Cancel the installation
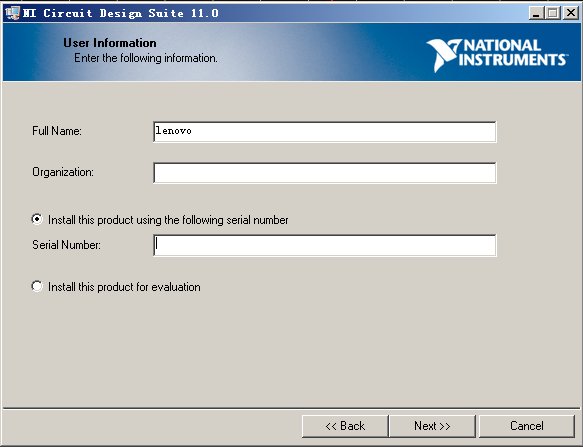Screen dimensions: 583x447 [526, 426]
